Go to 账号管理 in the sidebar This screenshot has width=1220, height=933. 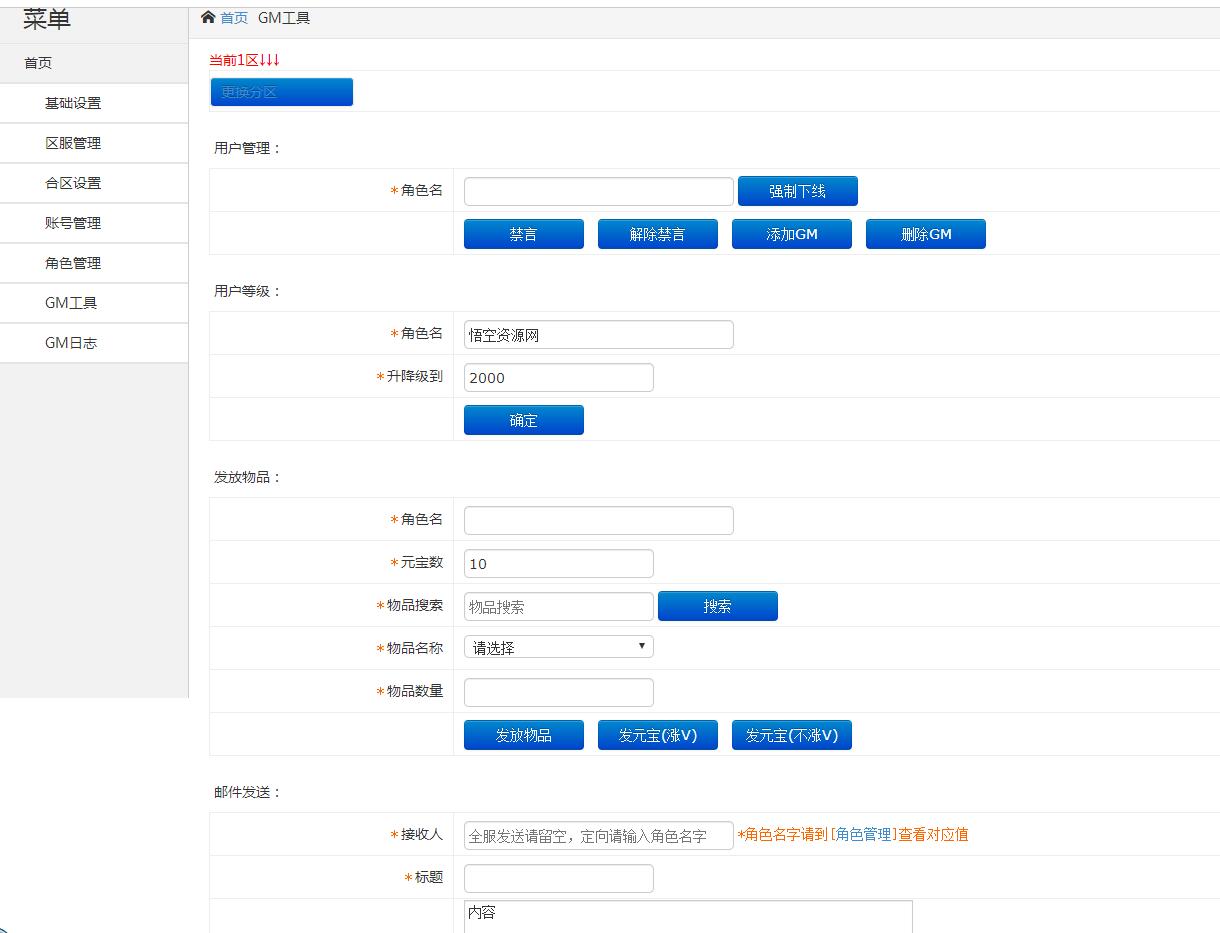coord(73,223)
